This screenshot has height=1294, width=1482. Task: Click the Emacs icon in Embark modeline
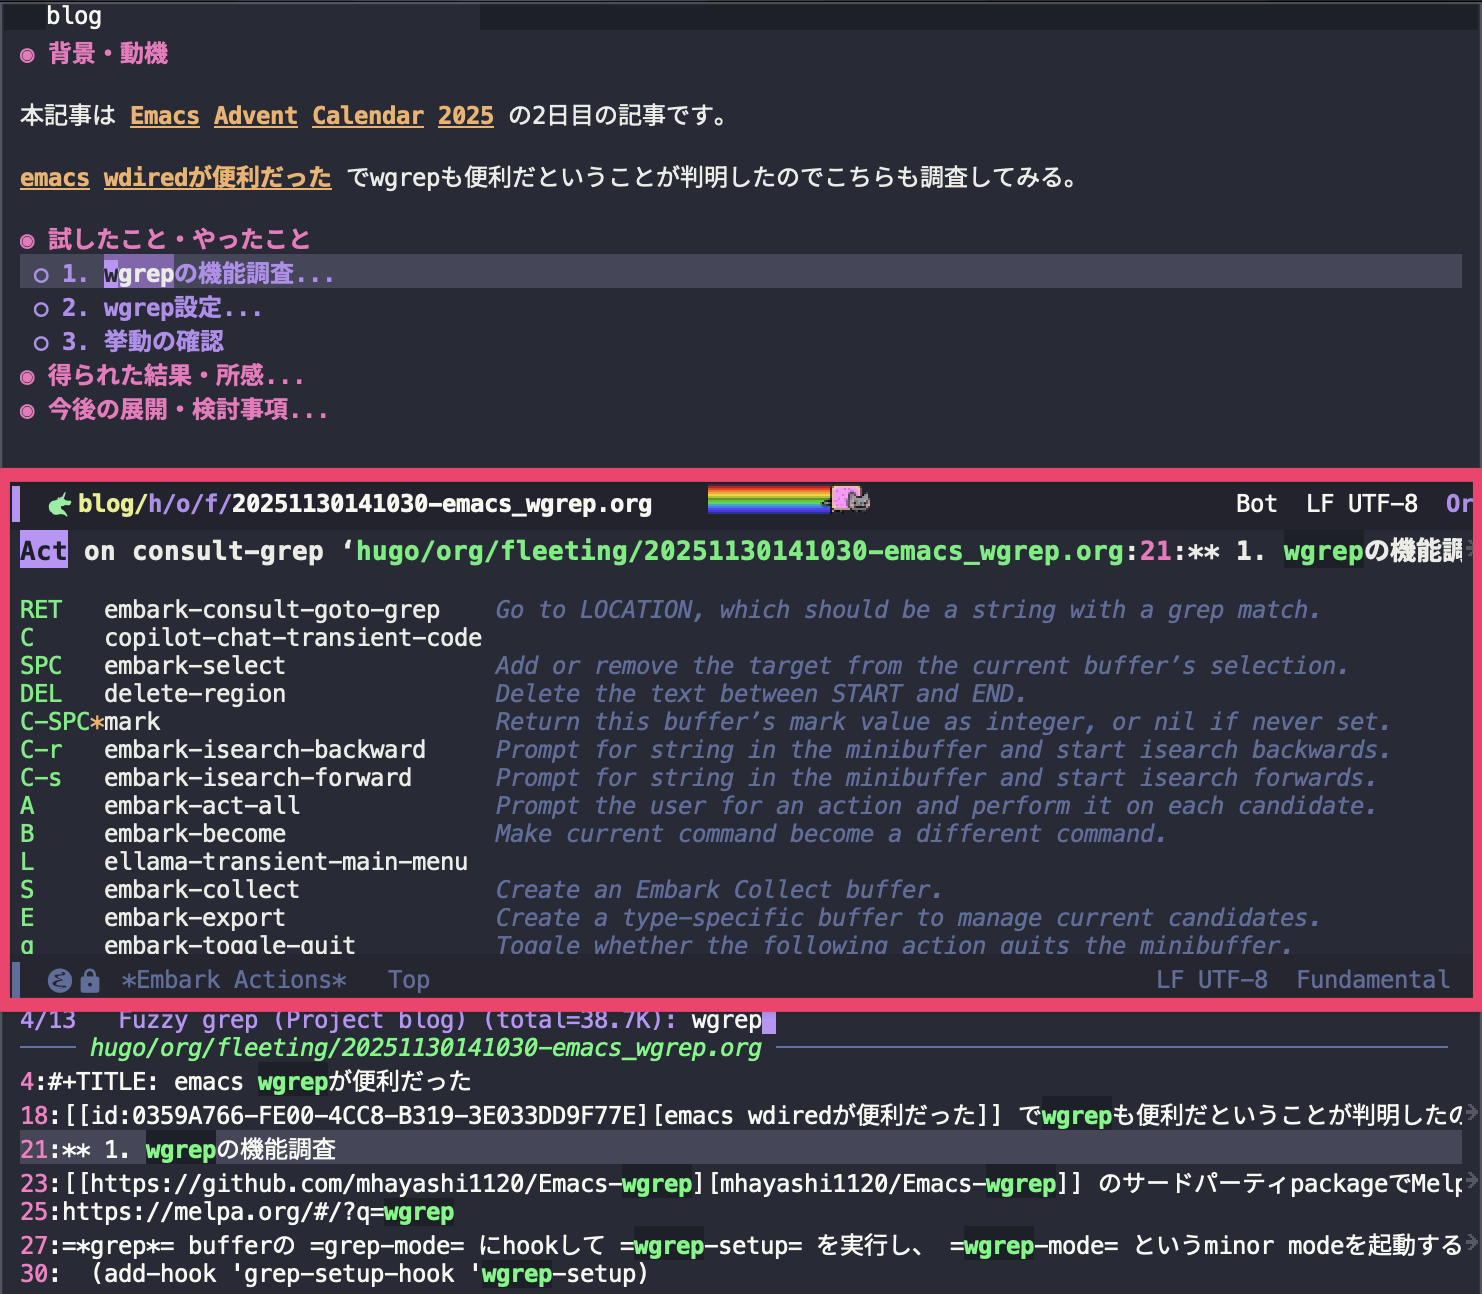tap(60, 981)
